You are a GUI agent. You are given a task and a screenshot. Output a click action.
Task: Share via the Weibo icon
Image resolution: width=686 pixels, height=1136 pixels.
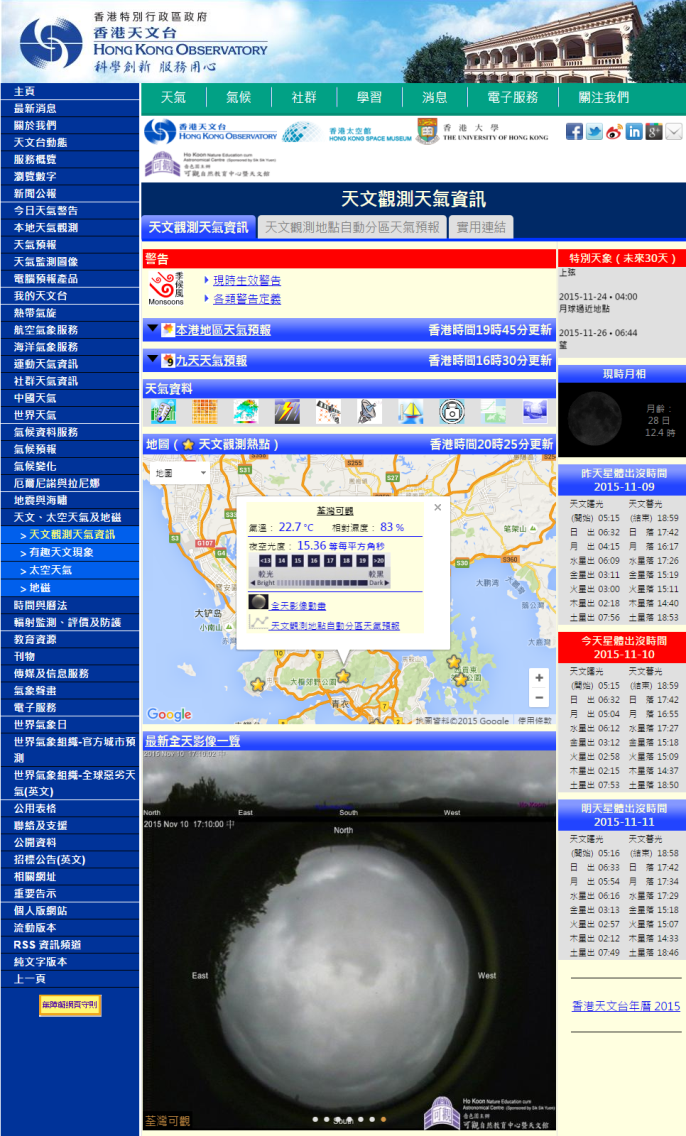[614, 132]
